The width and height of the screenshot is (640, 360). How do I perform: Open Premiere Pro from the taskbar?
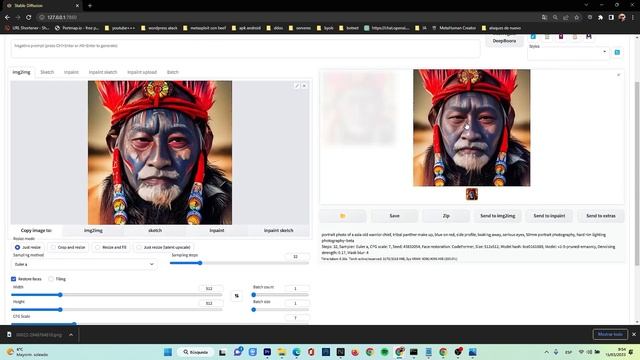tap(267, 352)
